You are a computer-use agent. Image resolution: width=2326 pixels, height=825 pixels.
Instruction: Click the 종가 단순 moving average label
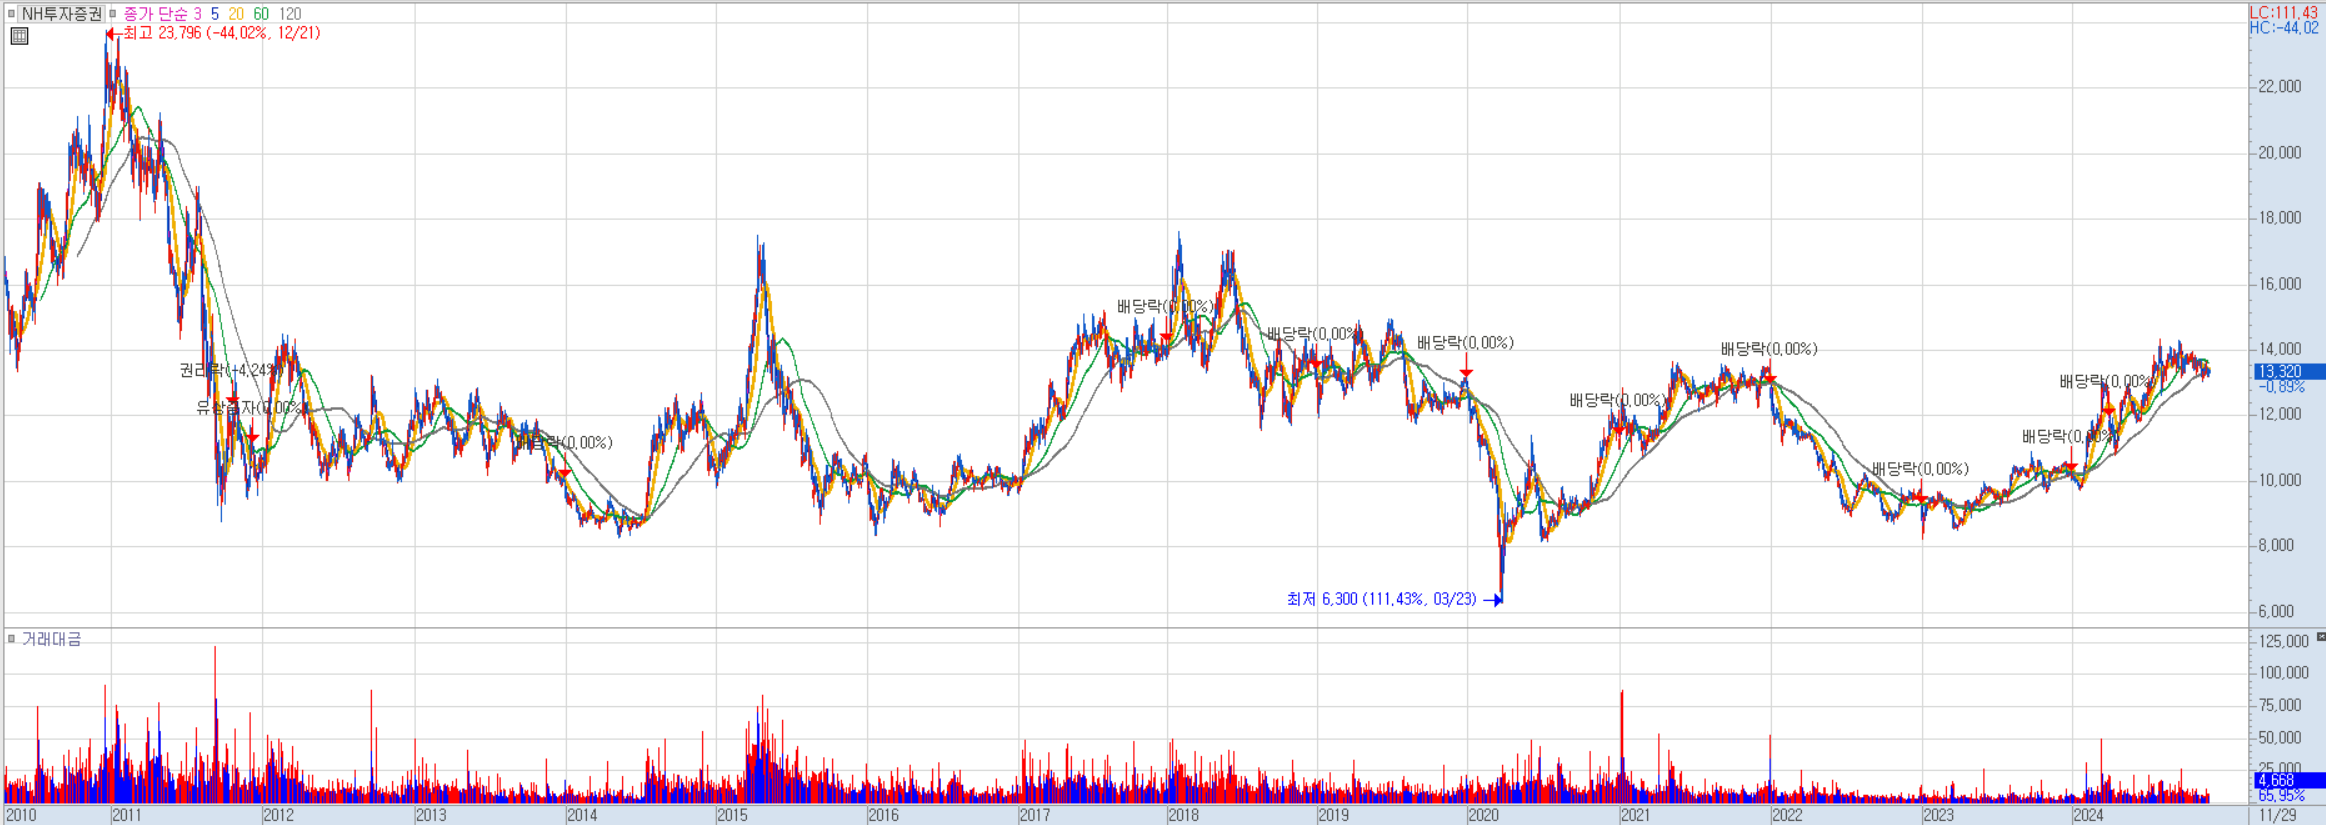pos(155,14)
